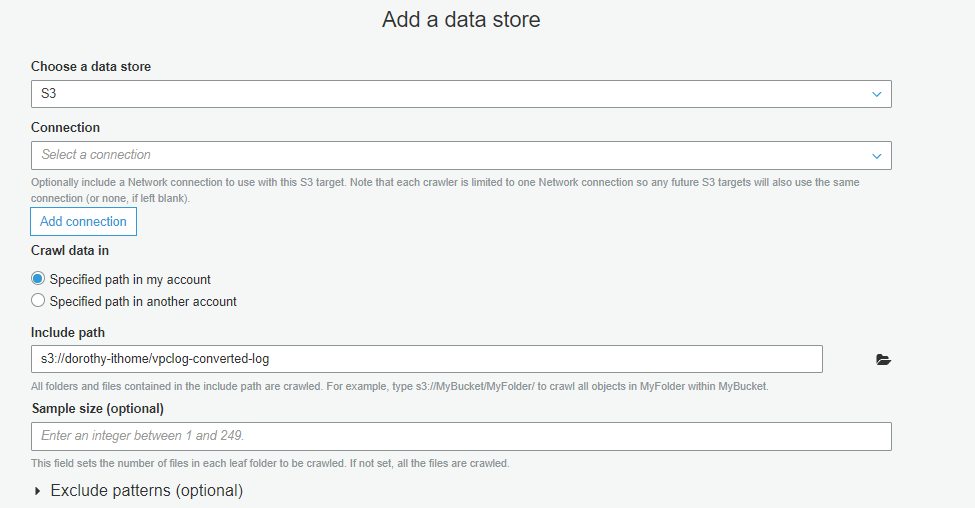Screen dimensions: 975x508
Task: Open the 'Select a connection' dropdown
Action: (x=460, y=156)
